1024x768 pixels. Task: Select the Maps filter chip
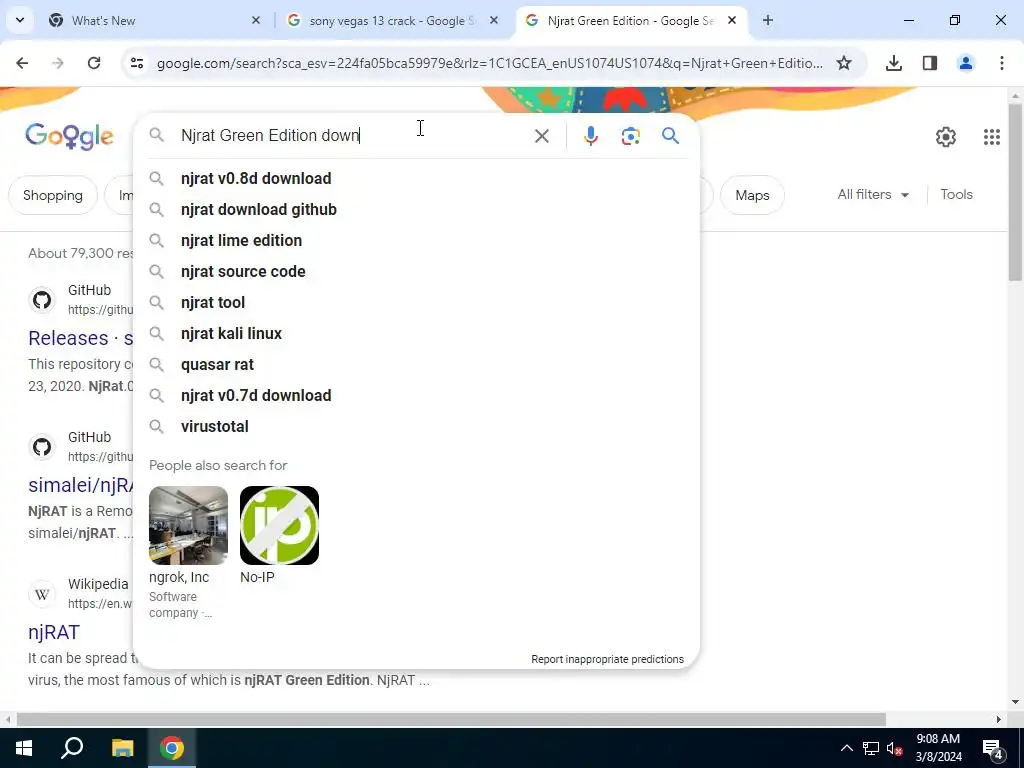click(x=752, y=195)
